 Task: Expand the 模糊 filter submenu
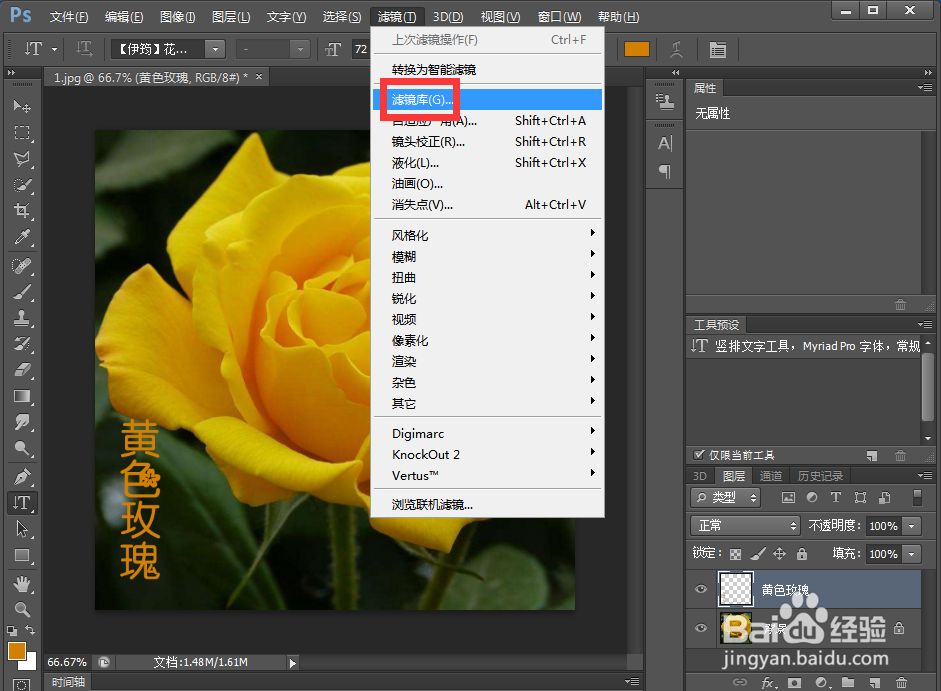point(487,256)
